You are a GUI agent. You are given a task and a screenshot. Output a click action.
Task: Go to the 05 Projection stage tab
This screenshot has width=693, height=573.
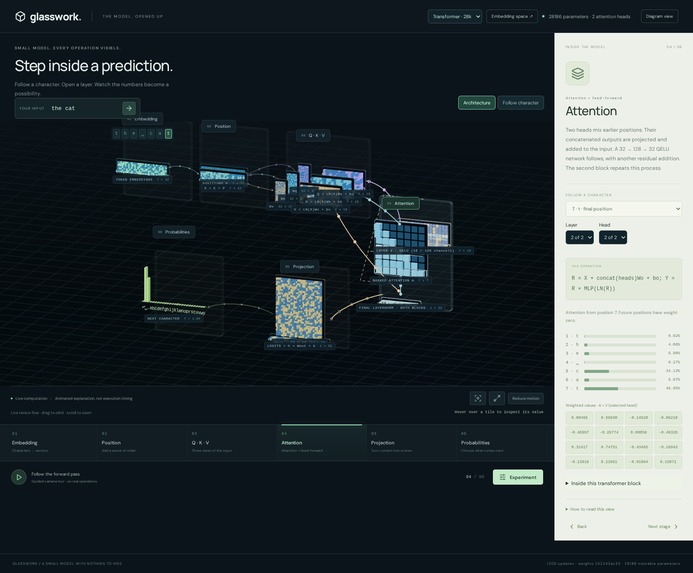(411, 443)
